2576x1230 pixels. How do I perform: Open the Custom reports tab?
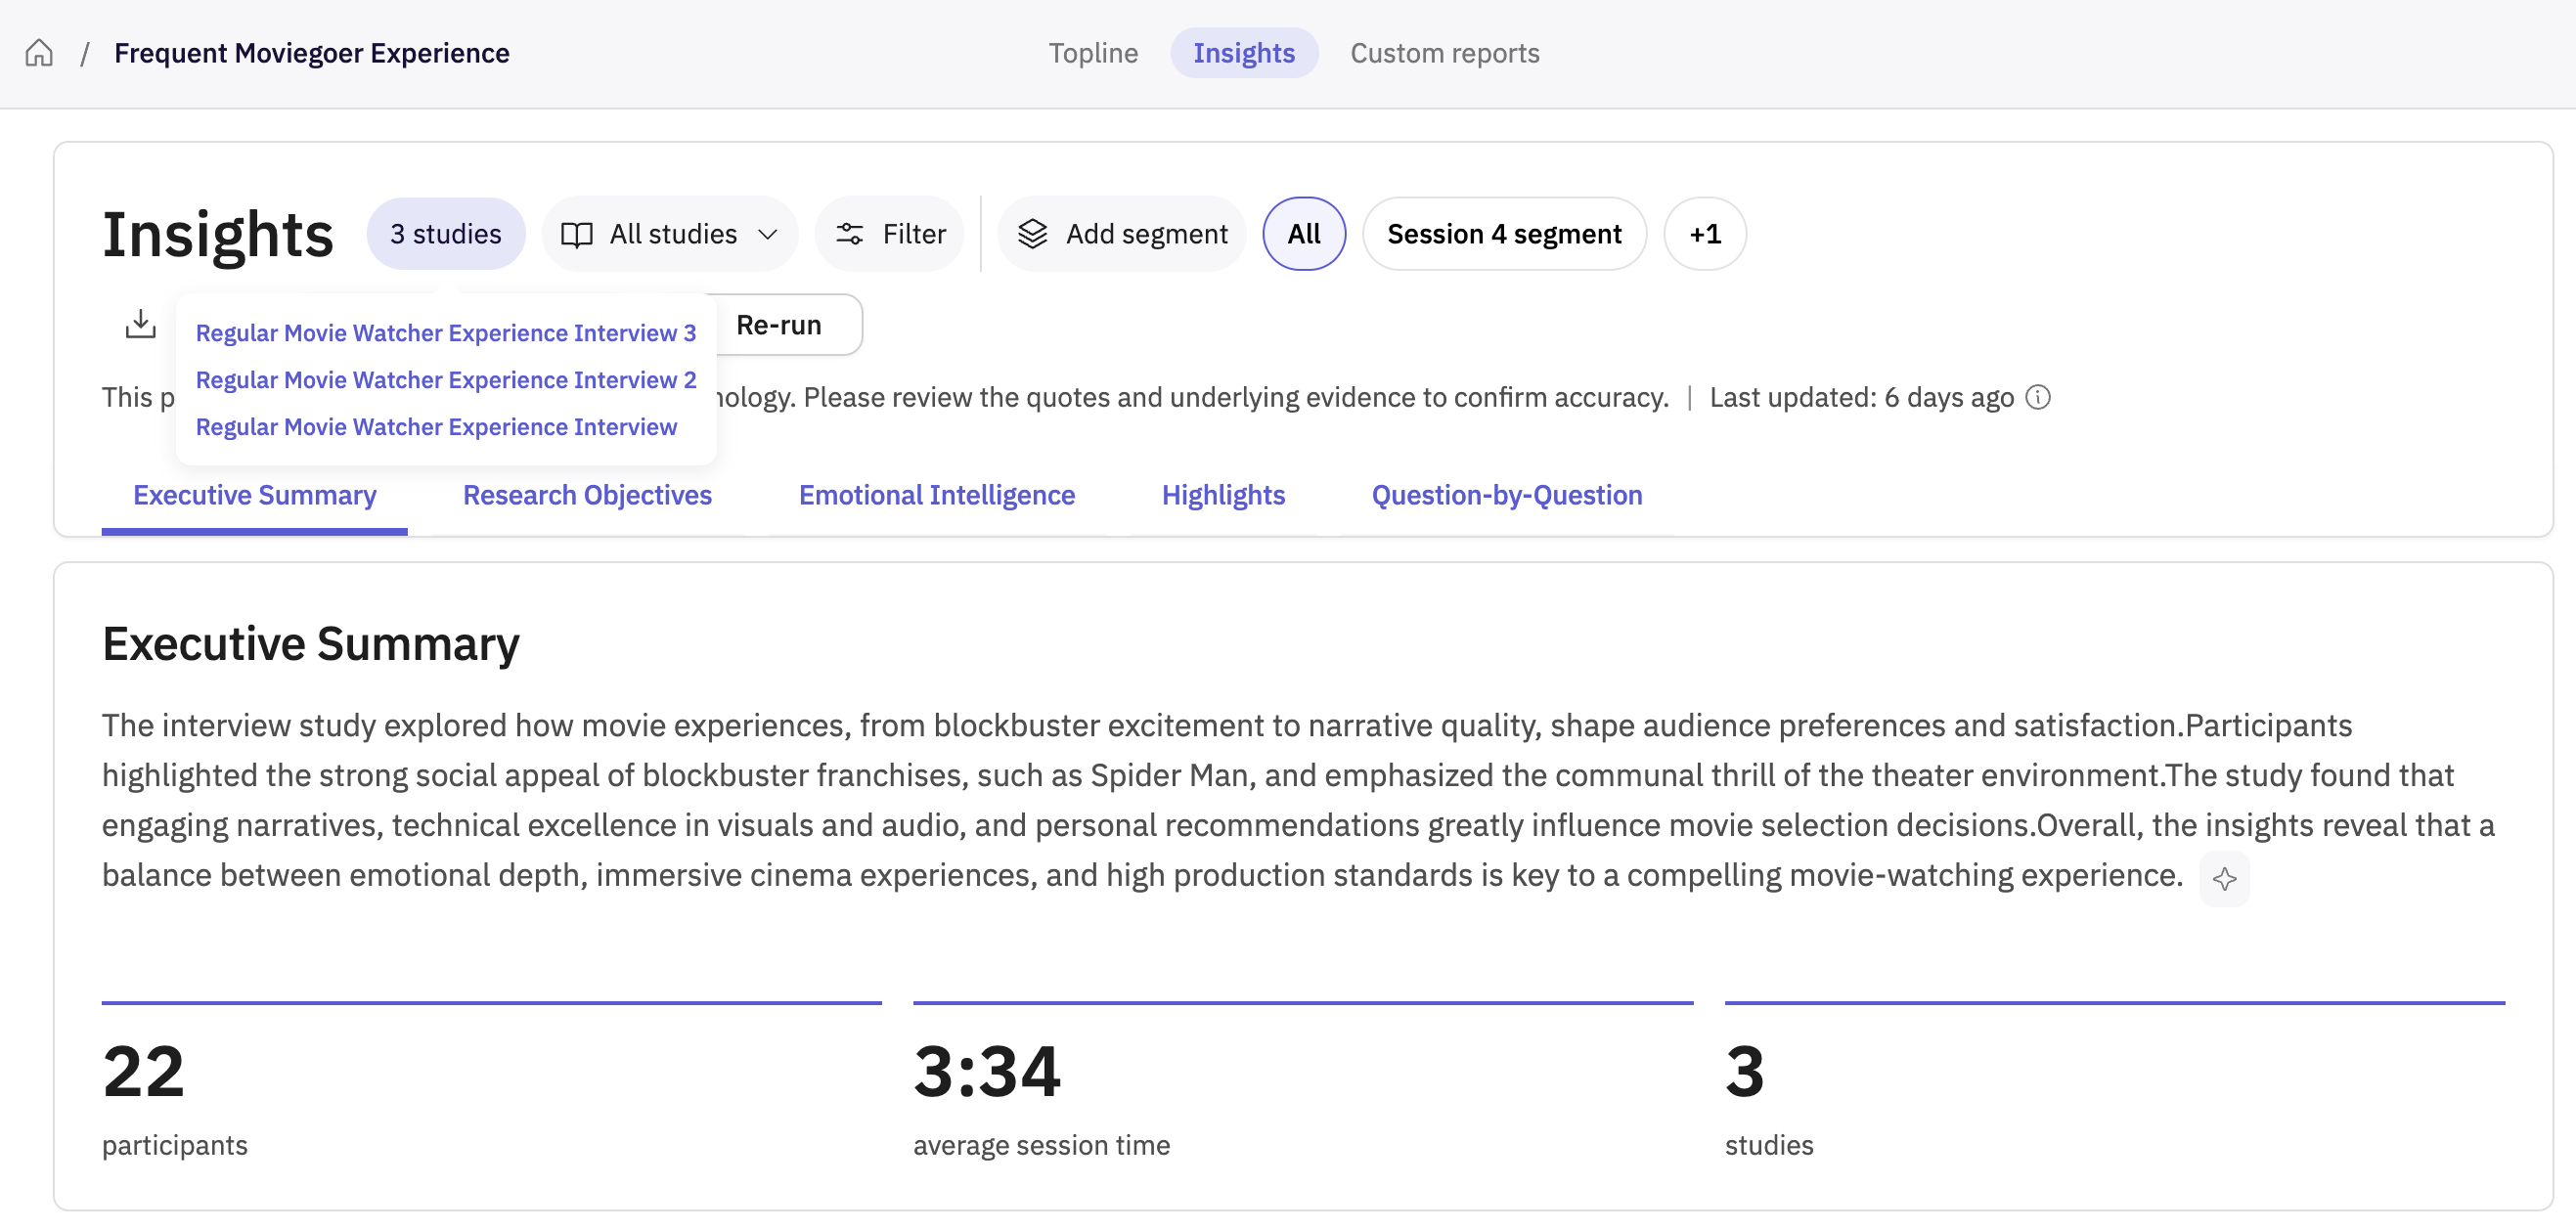[x=1444, y=53]
